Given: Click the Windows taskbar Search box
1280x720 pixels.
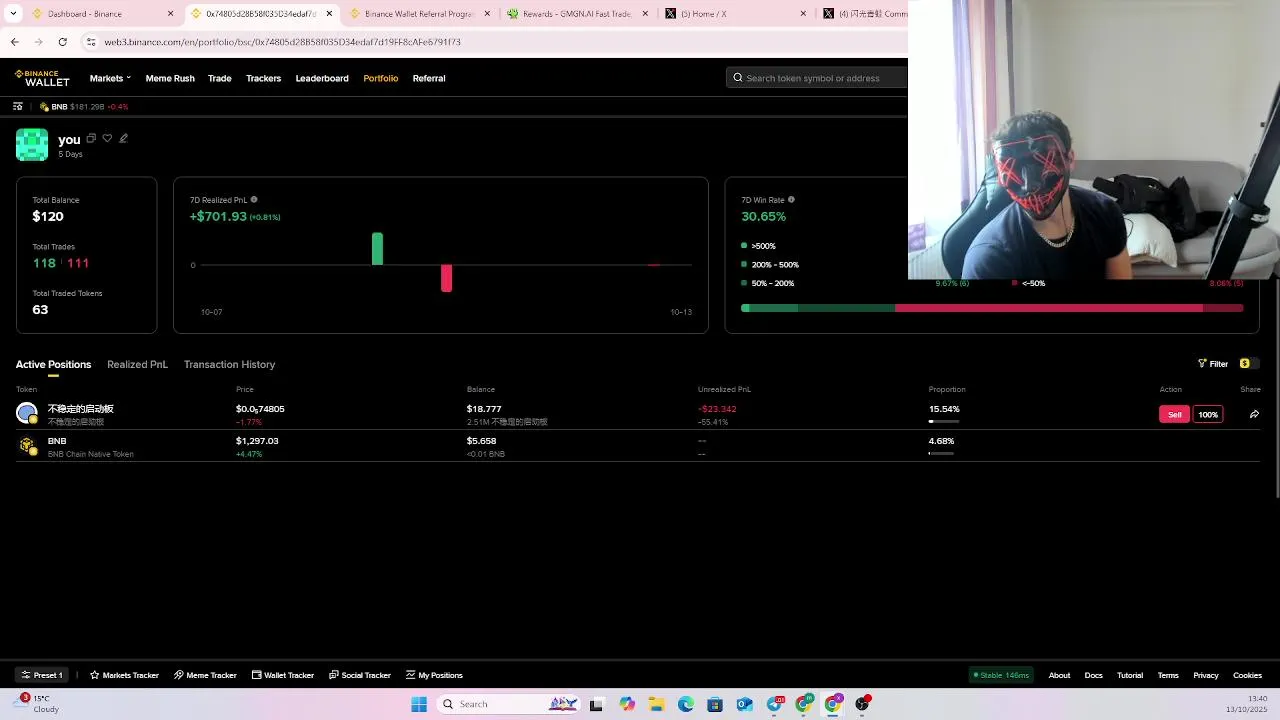Looking at the screenshot, I should 509,704.
